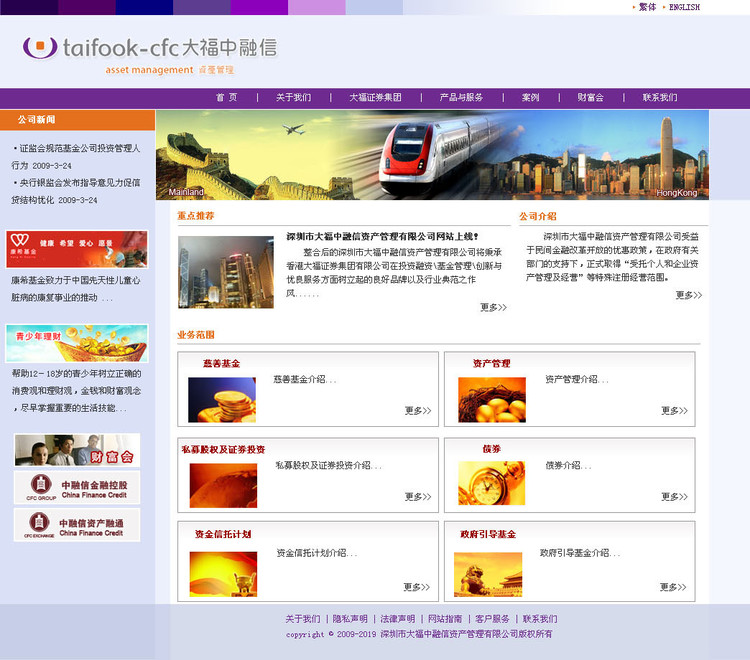Screen dimensions: 750x660
Task: Open headline 深圳市大福中融信资产管理有限公司网站上线
Action: (x=382, y=237)
